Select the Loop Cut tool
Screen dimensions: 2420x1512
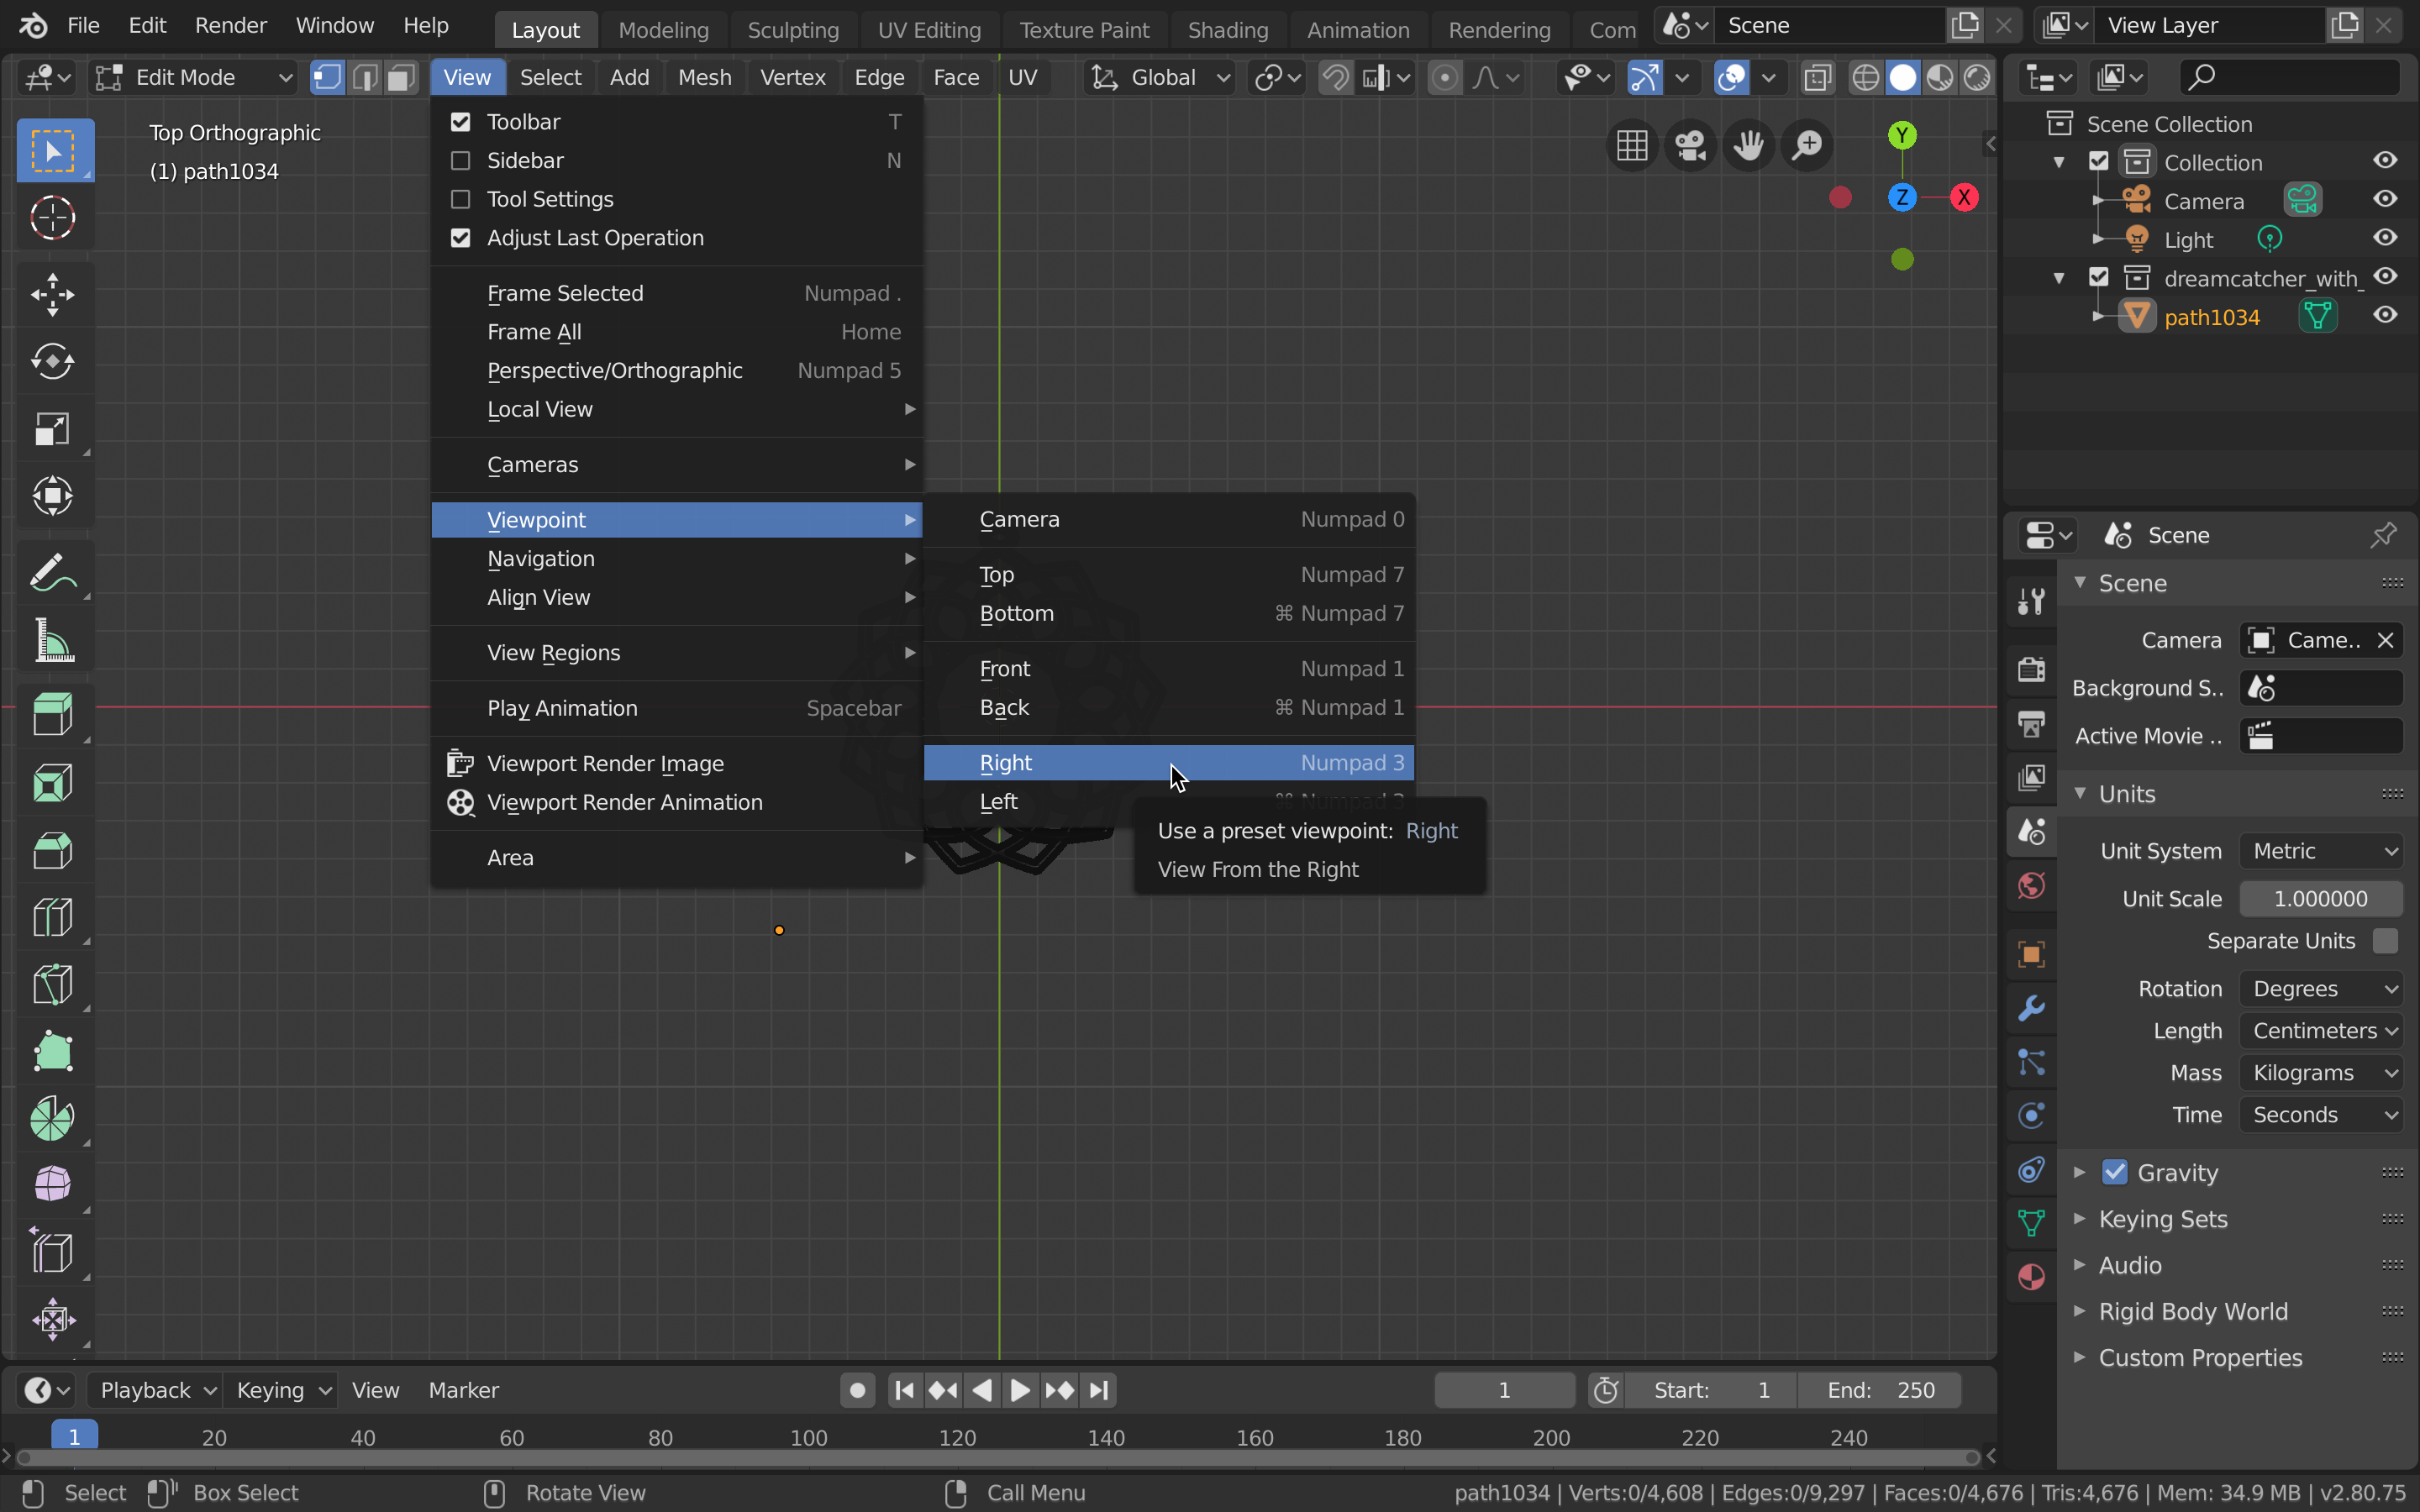point(54,917)
